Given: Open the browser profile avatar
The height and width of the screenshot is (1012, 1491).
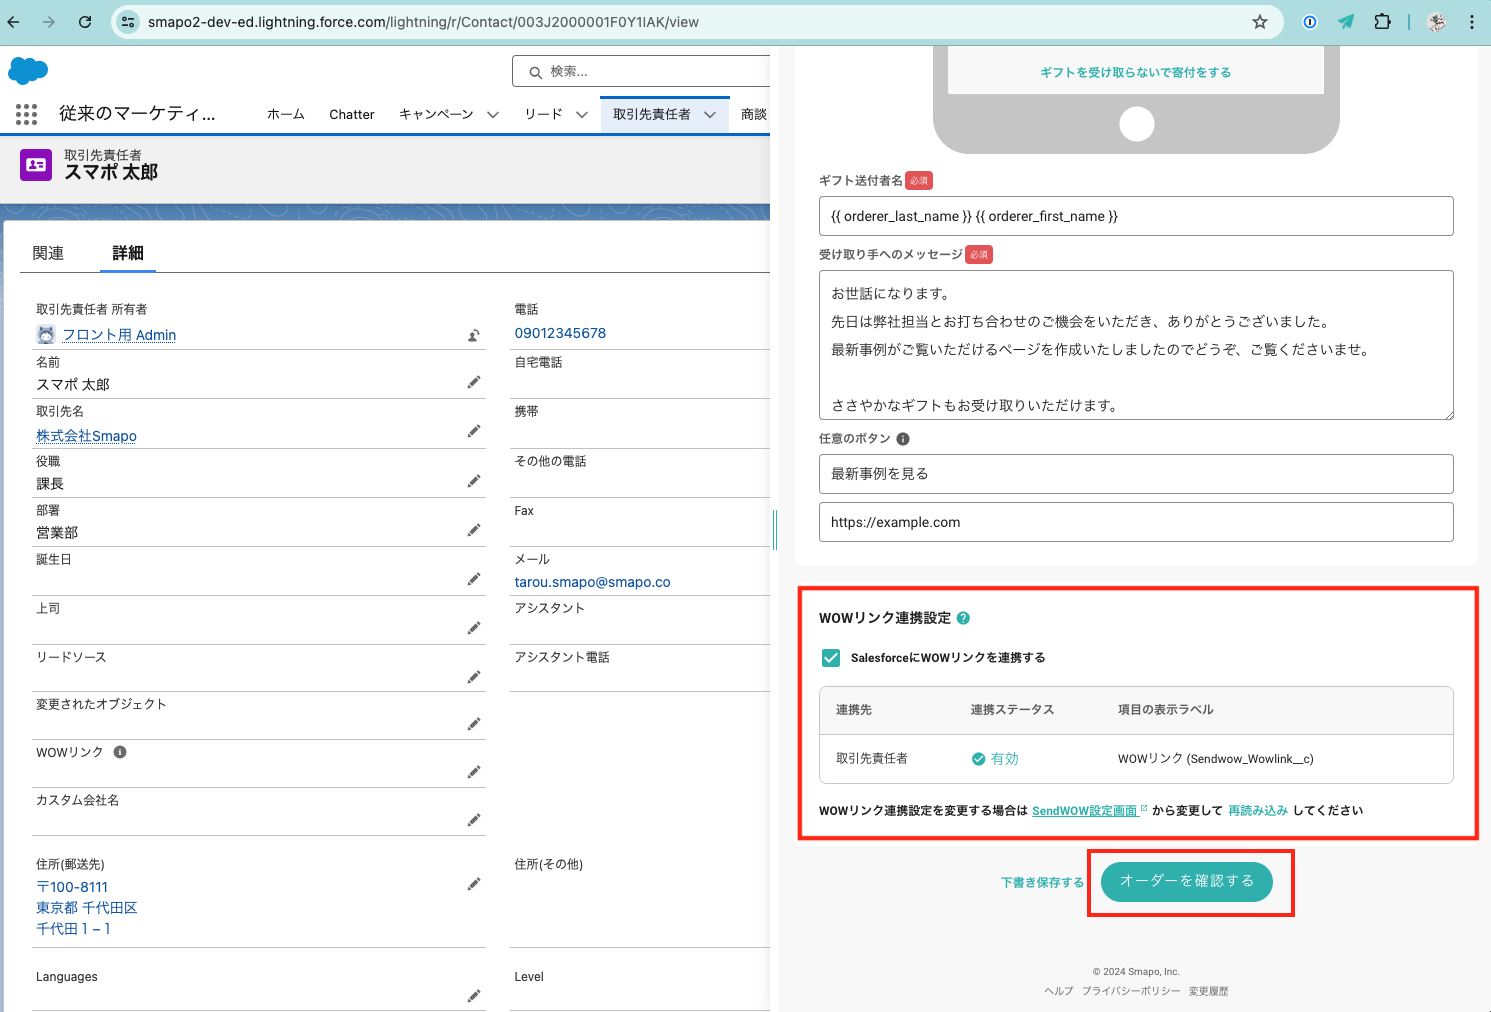Looking at the screenshot, I should (x=1437, y=22).
